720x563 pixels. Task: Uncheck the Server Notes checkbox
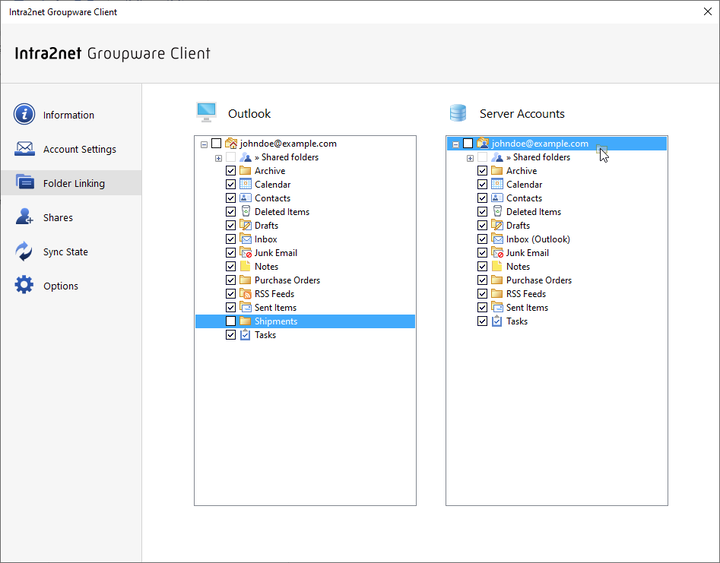pyautogui.click(x=482, y=266)
